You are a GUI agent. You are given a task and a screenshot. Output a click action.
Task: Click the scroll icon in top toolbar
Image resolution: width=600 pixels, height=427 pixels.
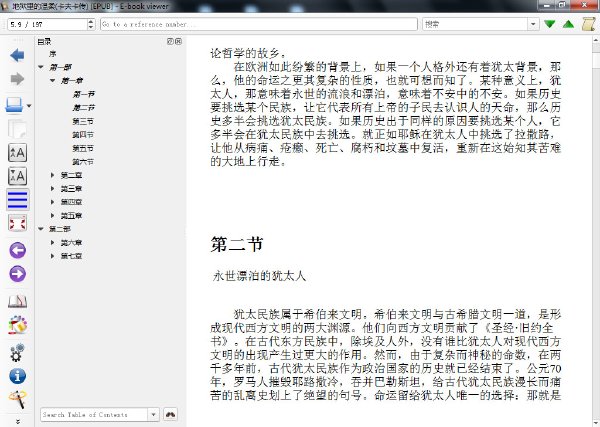click(589, 24)
